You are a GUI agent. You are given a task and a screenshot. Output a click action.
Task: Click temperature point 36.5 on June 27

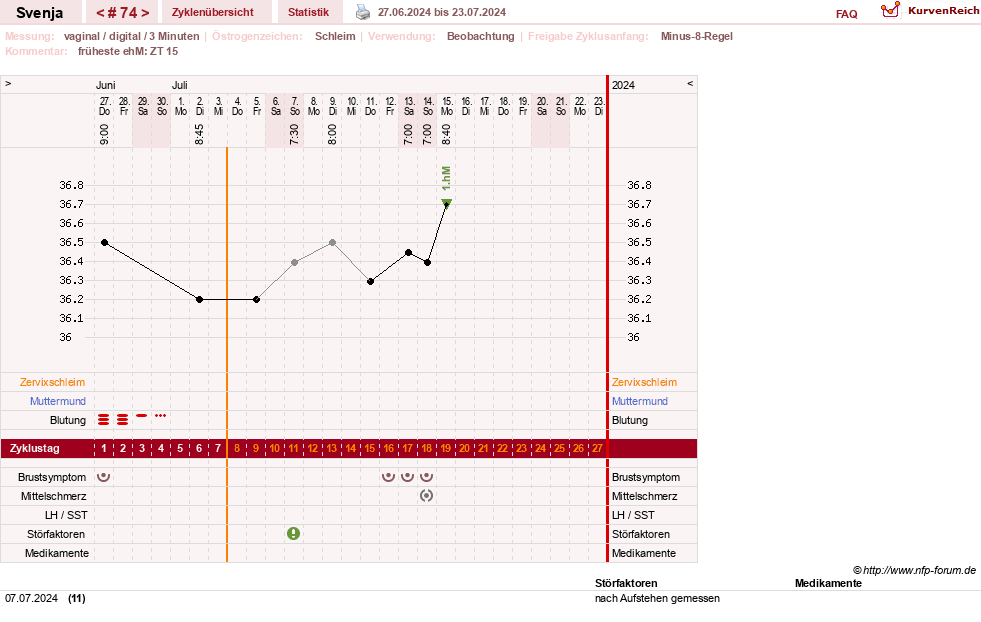pos(104,243)
